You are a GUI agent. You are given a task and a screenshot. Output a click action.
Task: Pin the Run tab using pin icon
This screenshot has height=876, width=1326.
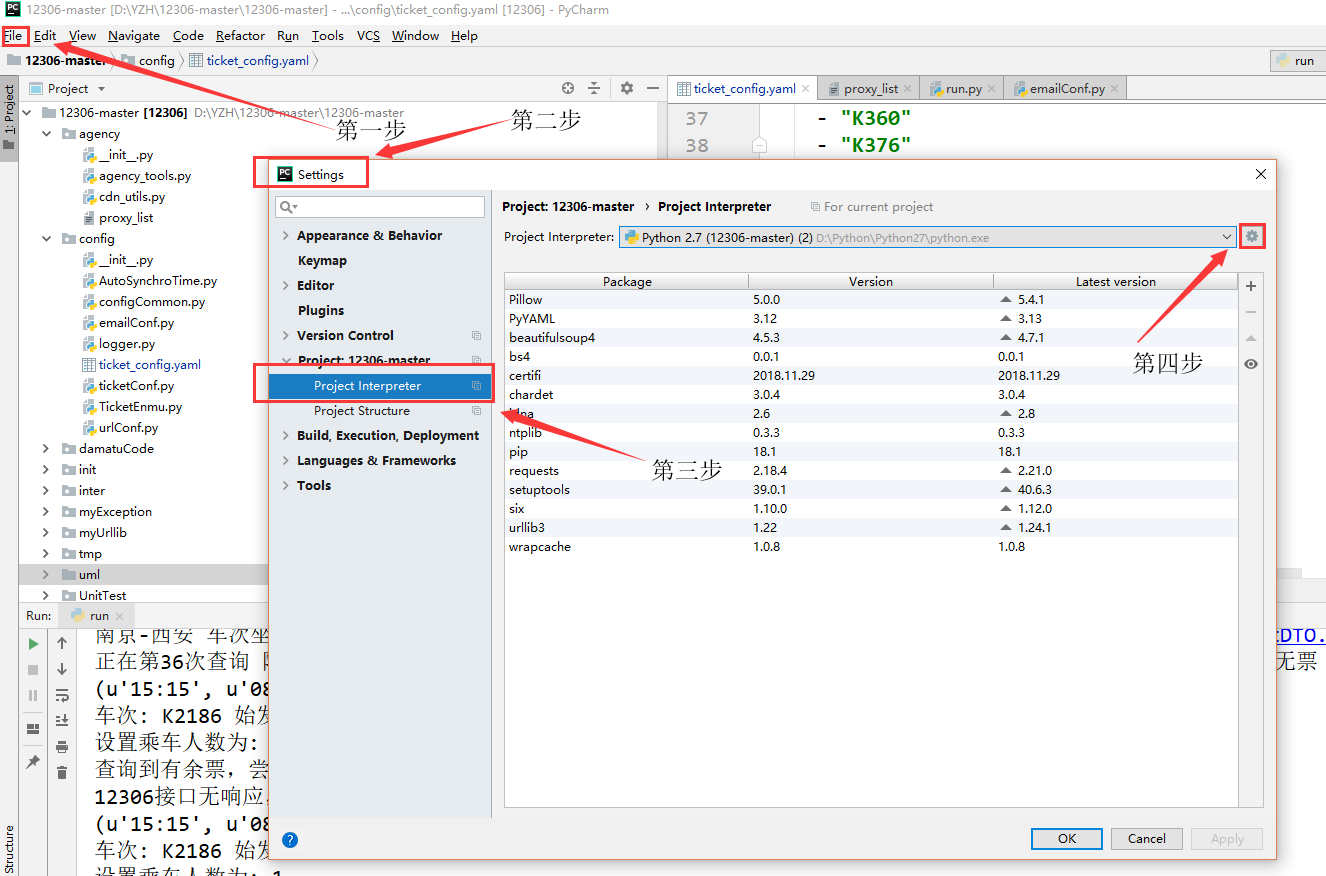pyautogui.click(x=33, y=760)
